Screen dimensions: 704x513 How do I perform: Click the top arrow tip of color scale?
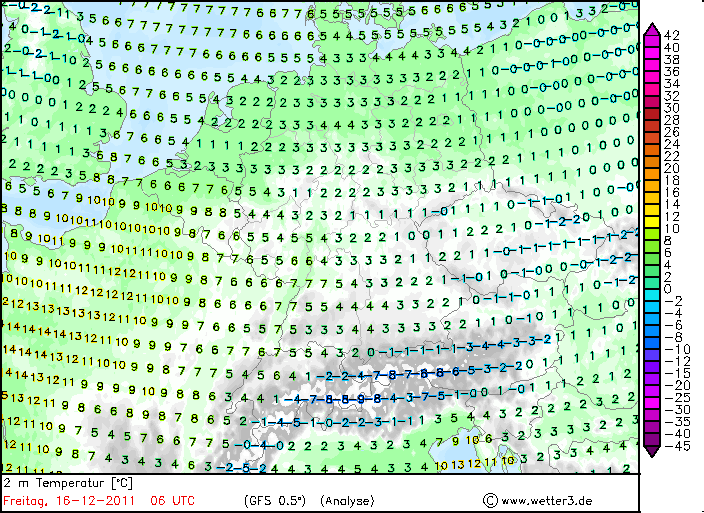651,27
